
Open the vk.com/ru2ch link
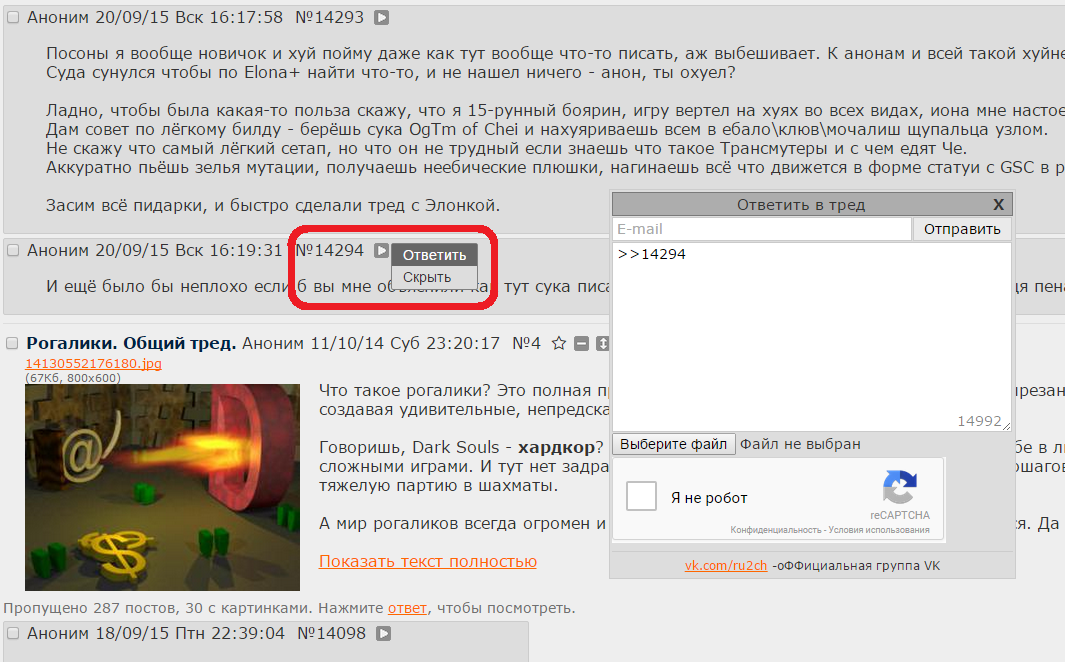(x=725, y=566)
